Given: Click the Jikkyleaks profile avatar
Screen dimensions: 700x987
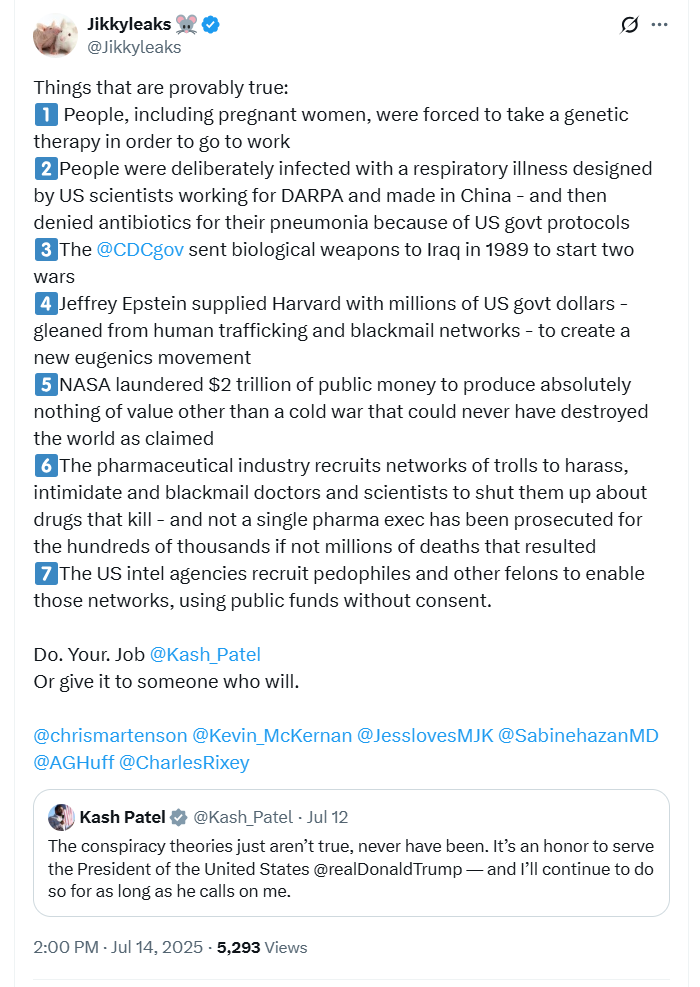Looking at the screenshot, I should click(55, 35).
